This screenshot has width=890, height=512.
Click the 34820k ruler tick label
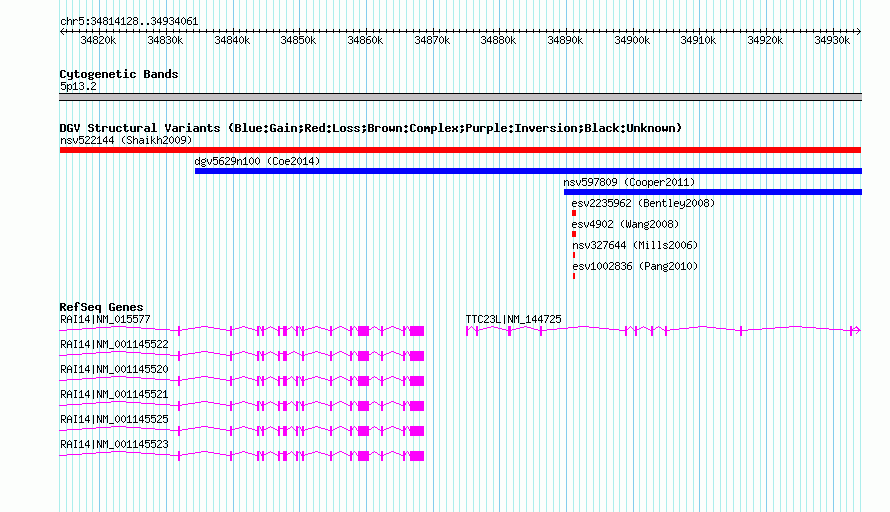(98, 40)
